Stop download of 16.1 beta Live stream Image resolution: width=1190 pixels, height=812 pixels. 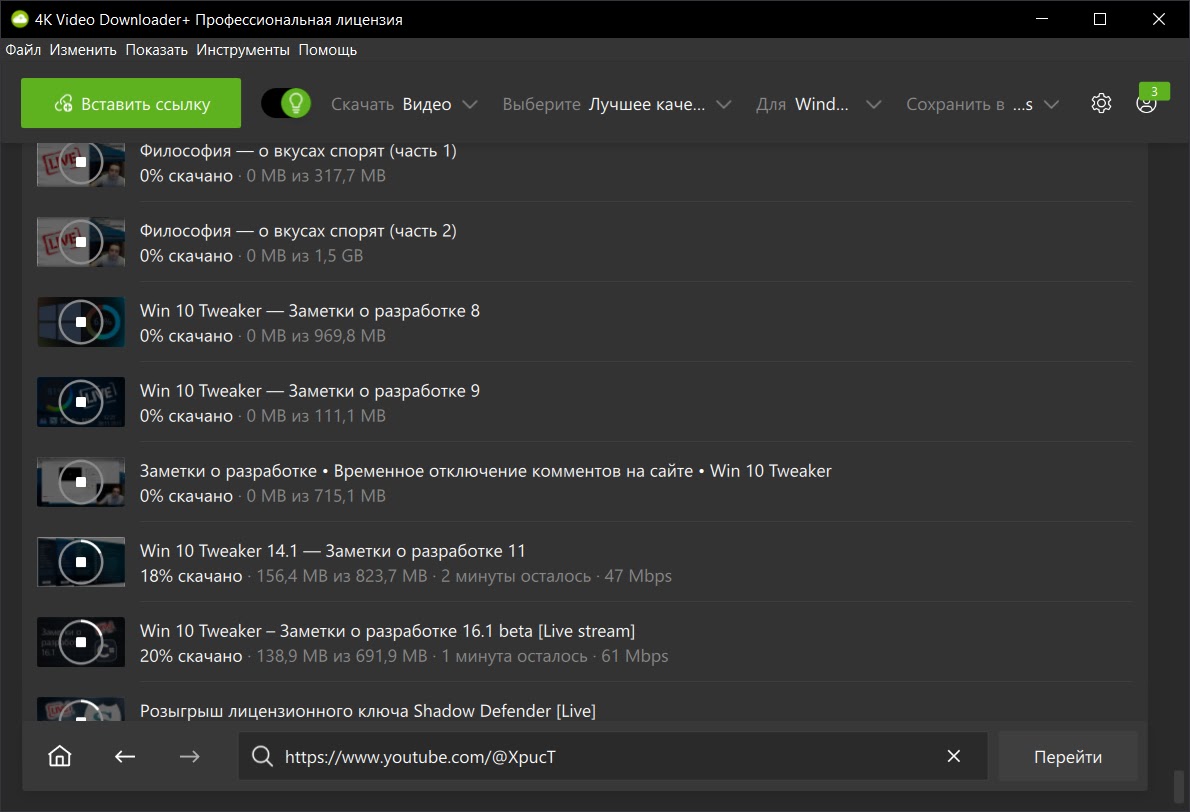80,642
